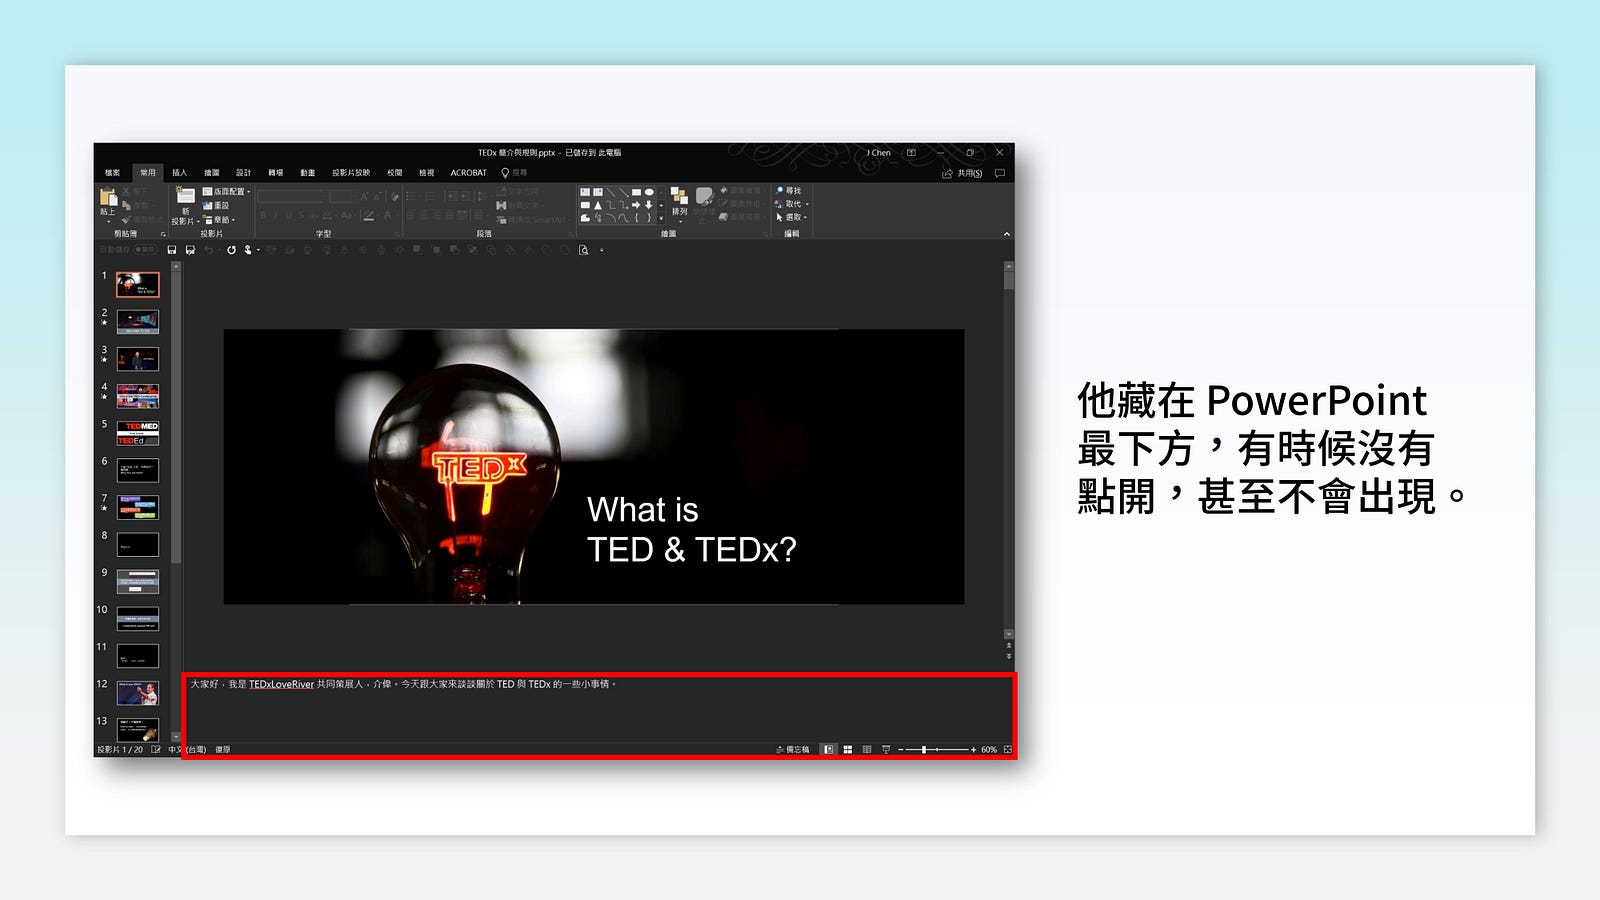Click the 搜尋 lightbulb search box
1600x900 pixels.
tap(514, 173)
